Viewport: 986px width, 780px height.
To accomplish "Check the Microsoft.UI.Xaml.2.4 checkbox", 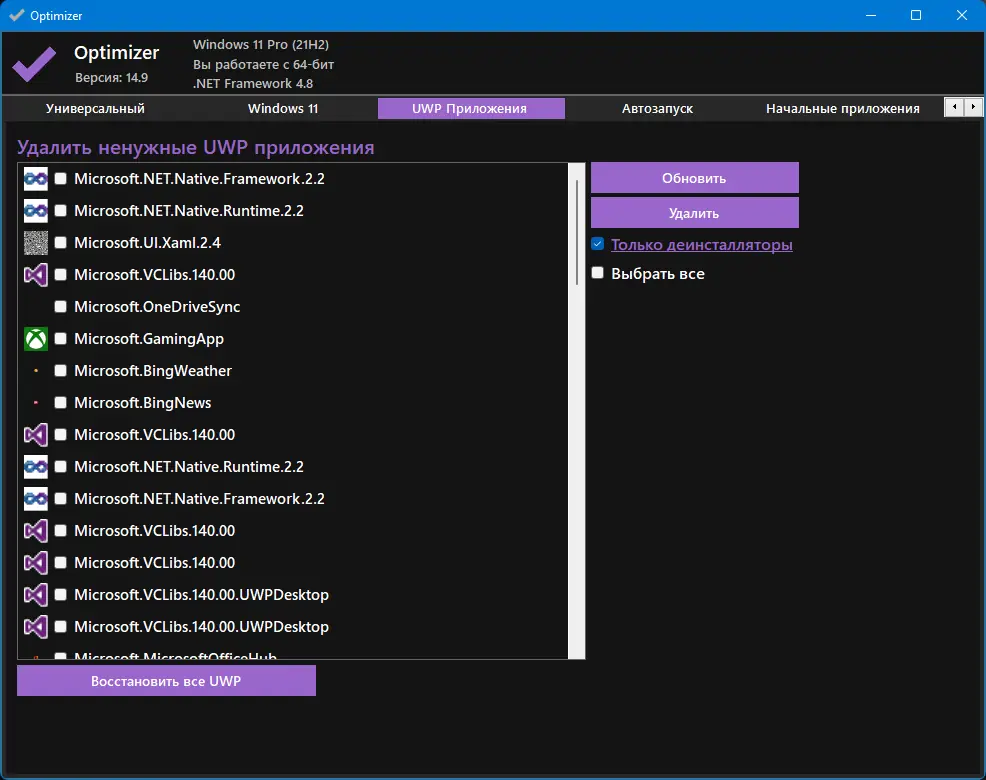I will point(60,243).
